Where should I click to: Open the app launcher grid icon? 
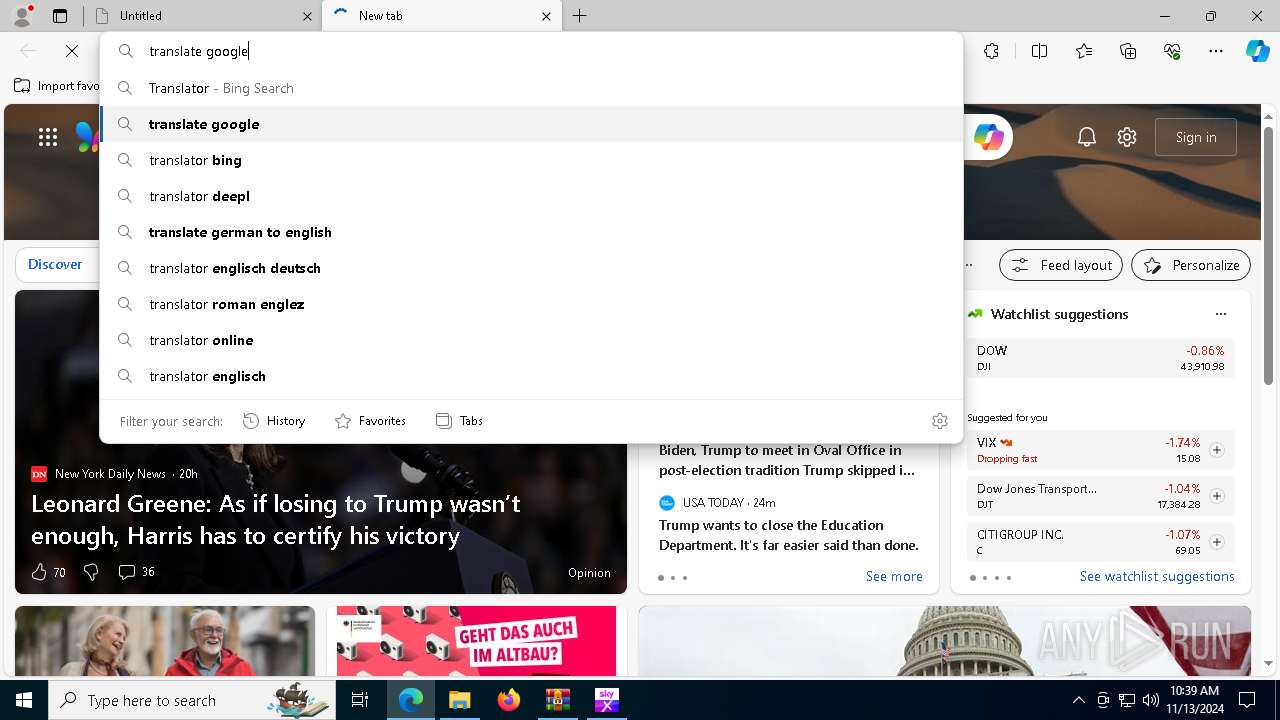point(48,137)
